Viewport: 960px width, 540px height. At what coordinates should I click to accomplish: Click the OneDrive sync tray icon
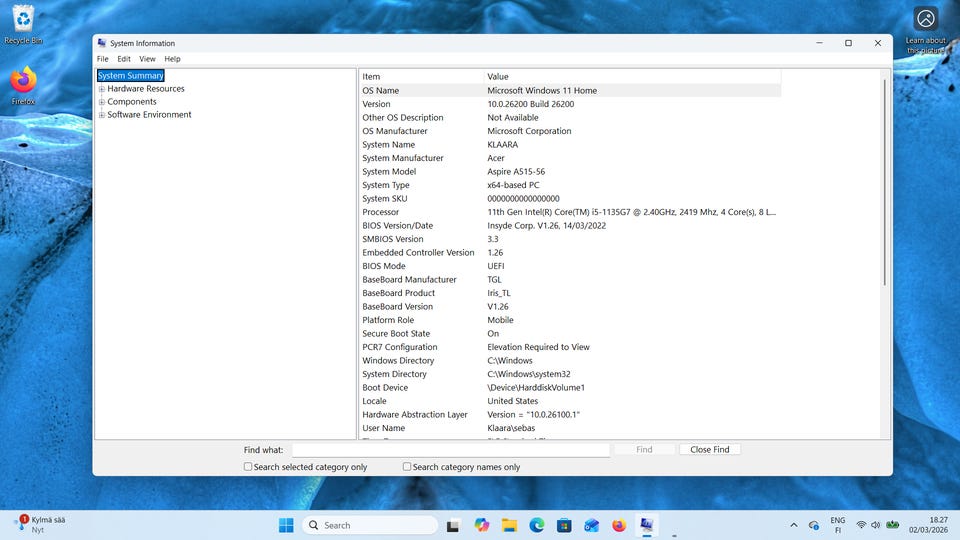(814, 525)
